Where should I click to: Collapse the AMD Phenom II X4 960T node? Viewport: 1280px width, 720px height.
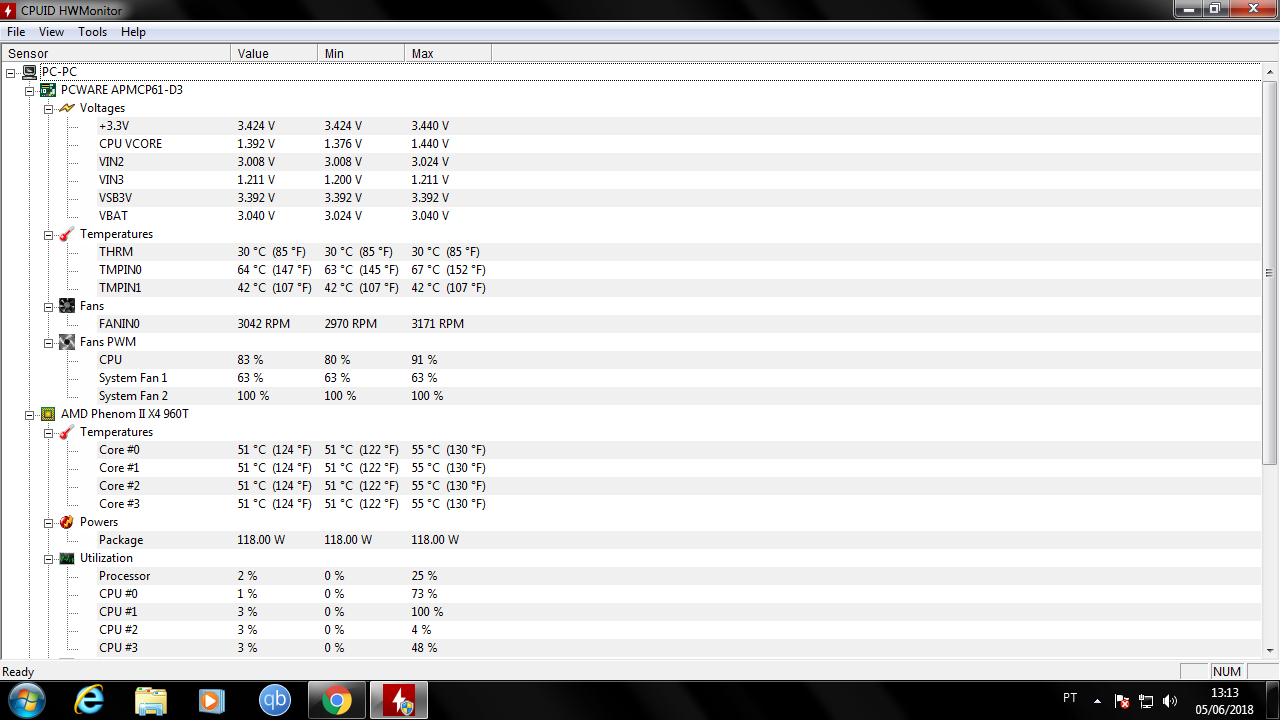[x=30, y=414]
